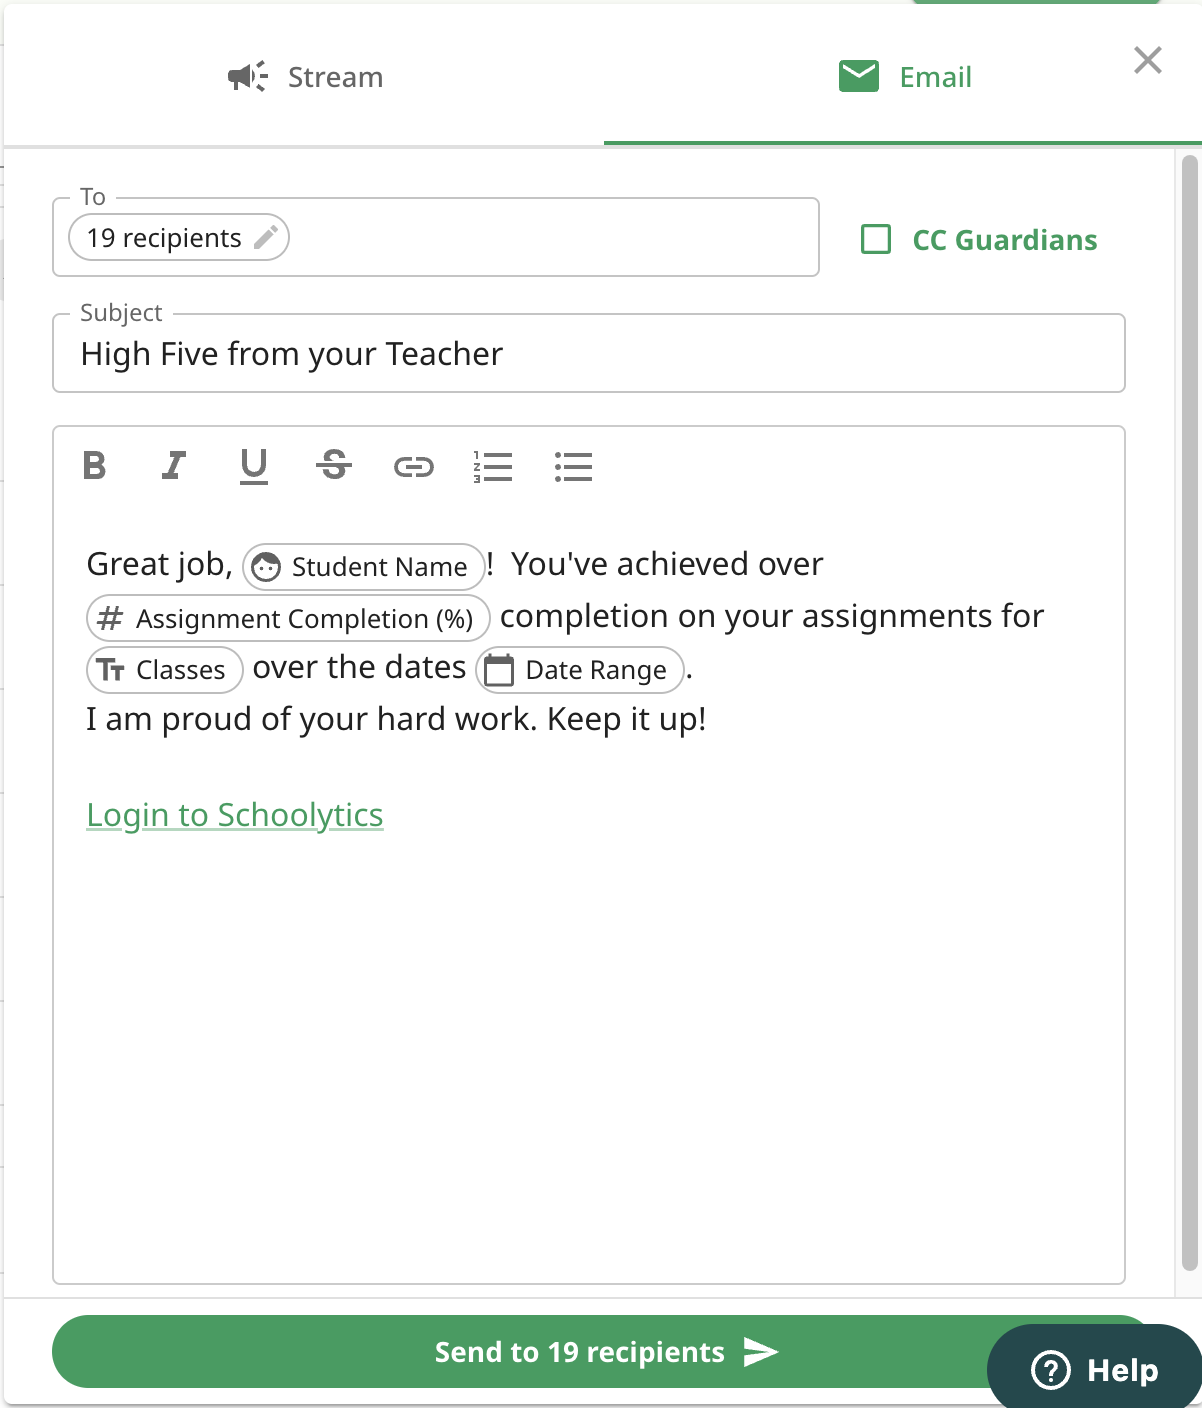Image resolution: width=1202 pixels, height=1408 pixels.
Task: Insert a hyperlink using the link icon
Action: 414,465
